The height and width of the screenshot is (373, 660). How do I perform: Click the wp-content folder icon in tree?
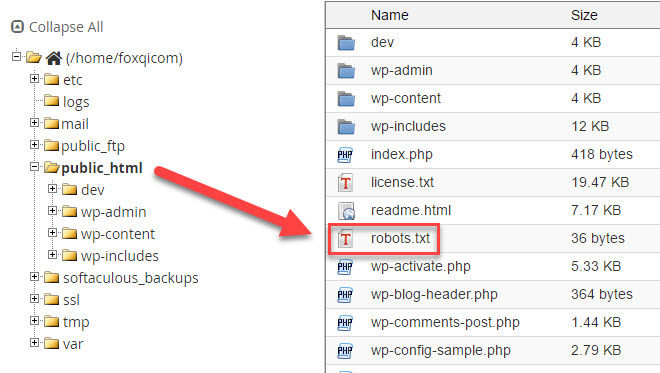click(69, 233)
